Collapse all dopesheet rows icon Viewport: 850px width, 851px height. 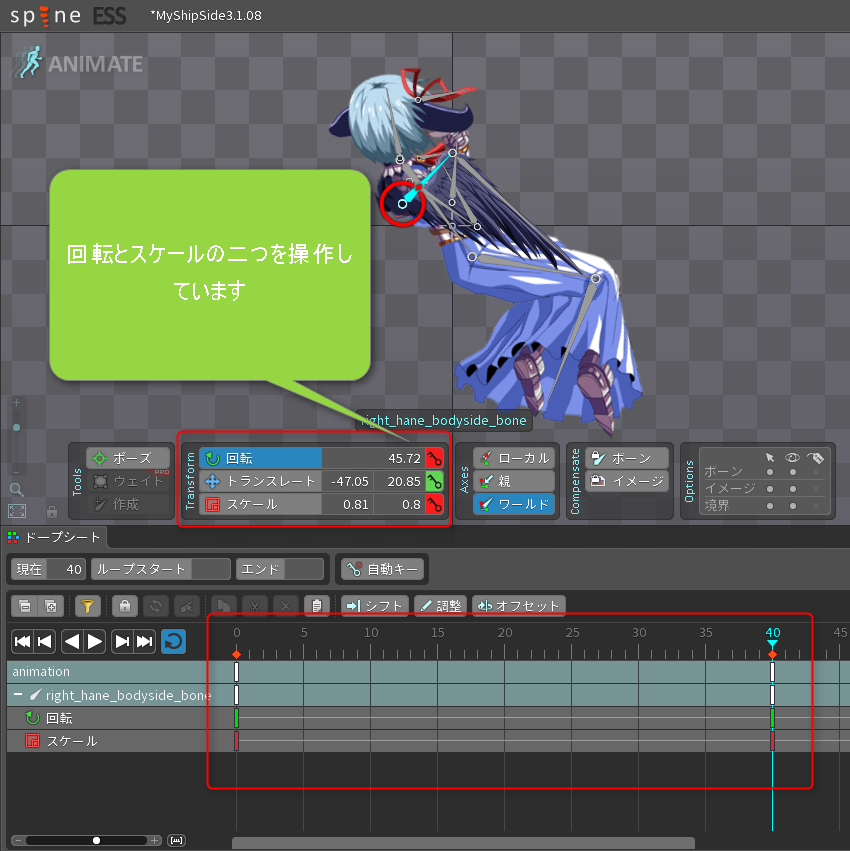click(x=24, y=606)
